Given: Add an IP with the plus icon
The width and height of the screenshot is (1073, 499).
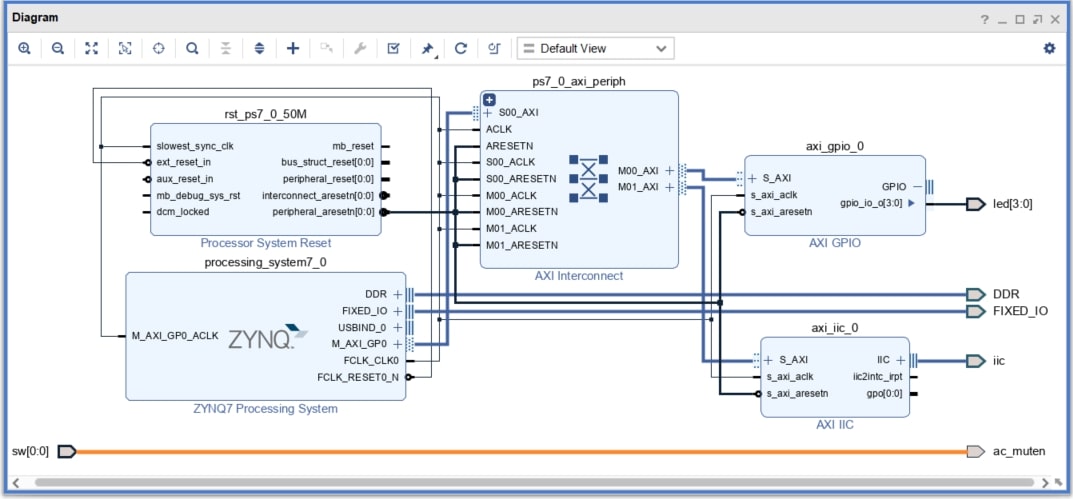Looking at the screenshot, I should tap(293, 49).
